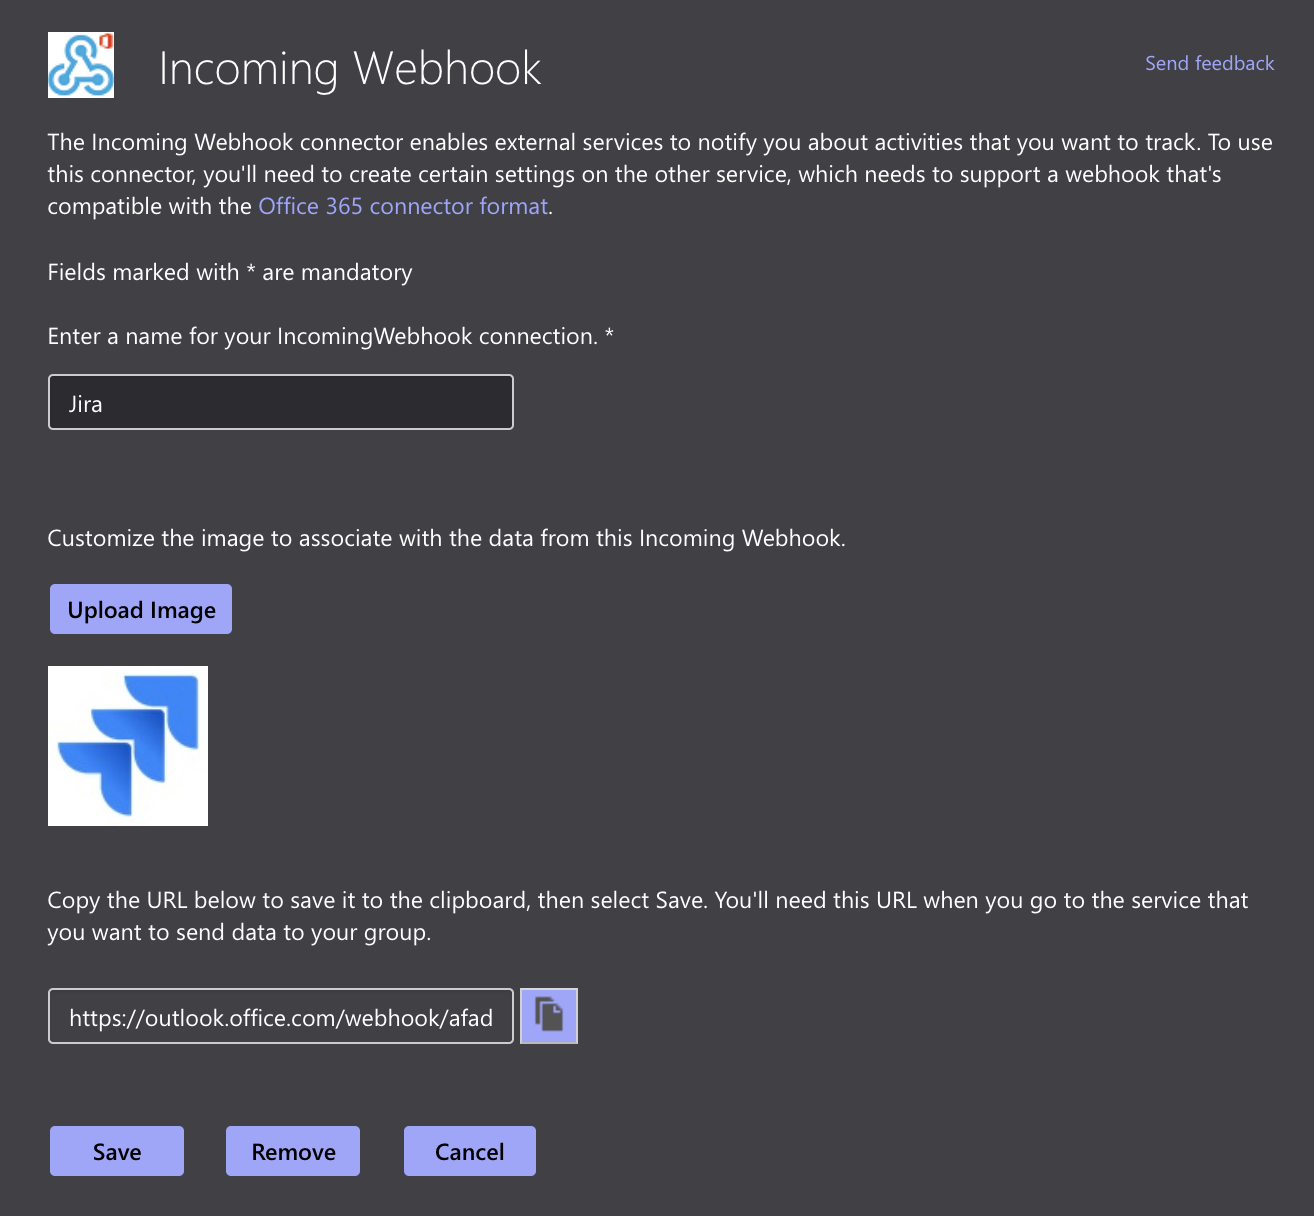This screenshot has height=1216, width=1314.
Task: Click the mandatory asterisk after the name label
Action: (x=609, y=335)
